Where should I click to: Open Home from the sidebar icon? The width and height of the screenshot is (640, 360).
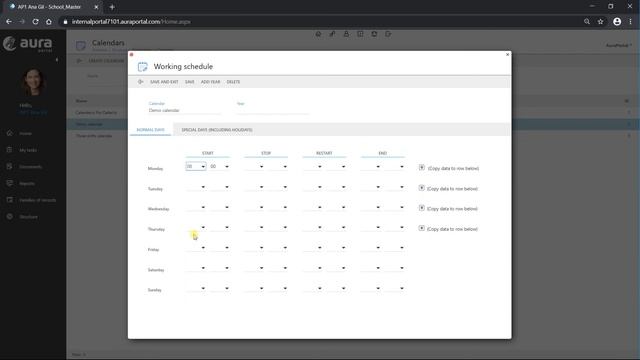[x=10, y=133]
